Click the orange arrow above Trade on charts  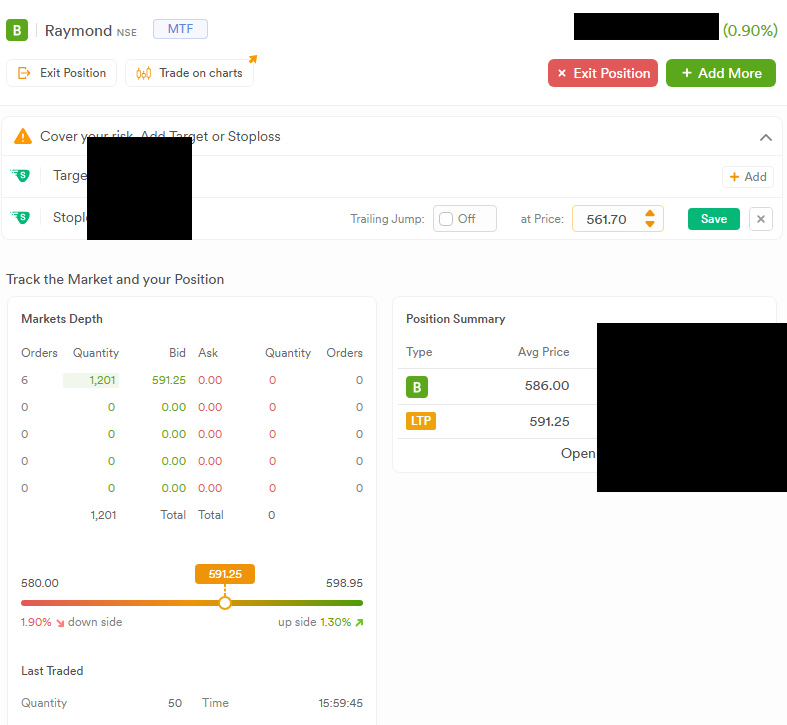click(x=253, y=59)
